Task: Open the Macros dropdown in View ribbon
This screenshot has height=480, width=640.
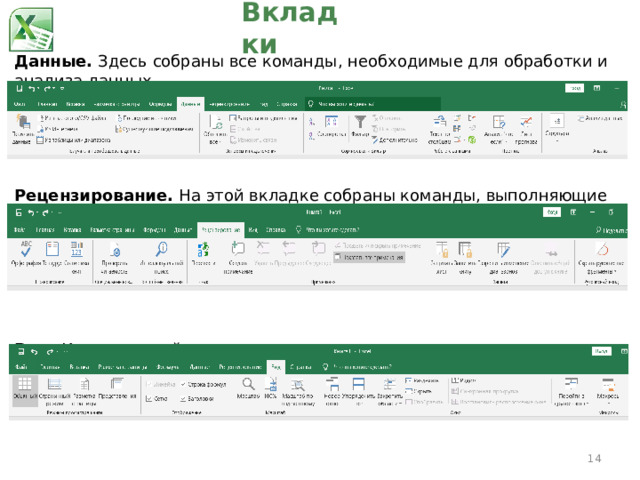Action: click(608, 391)
